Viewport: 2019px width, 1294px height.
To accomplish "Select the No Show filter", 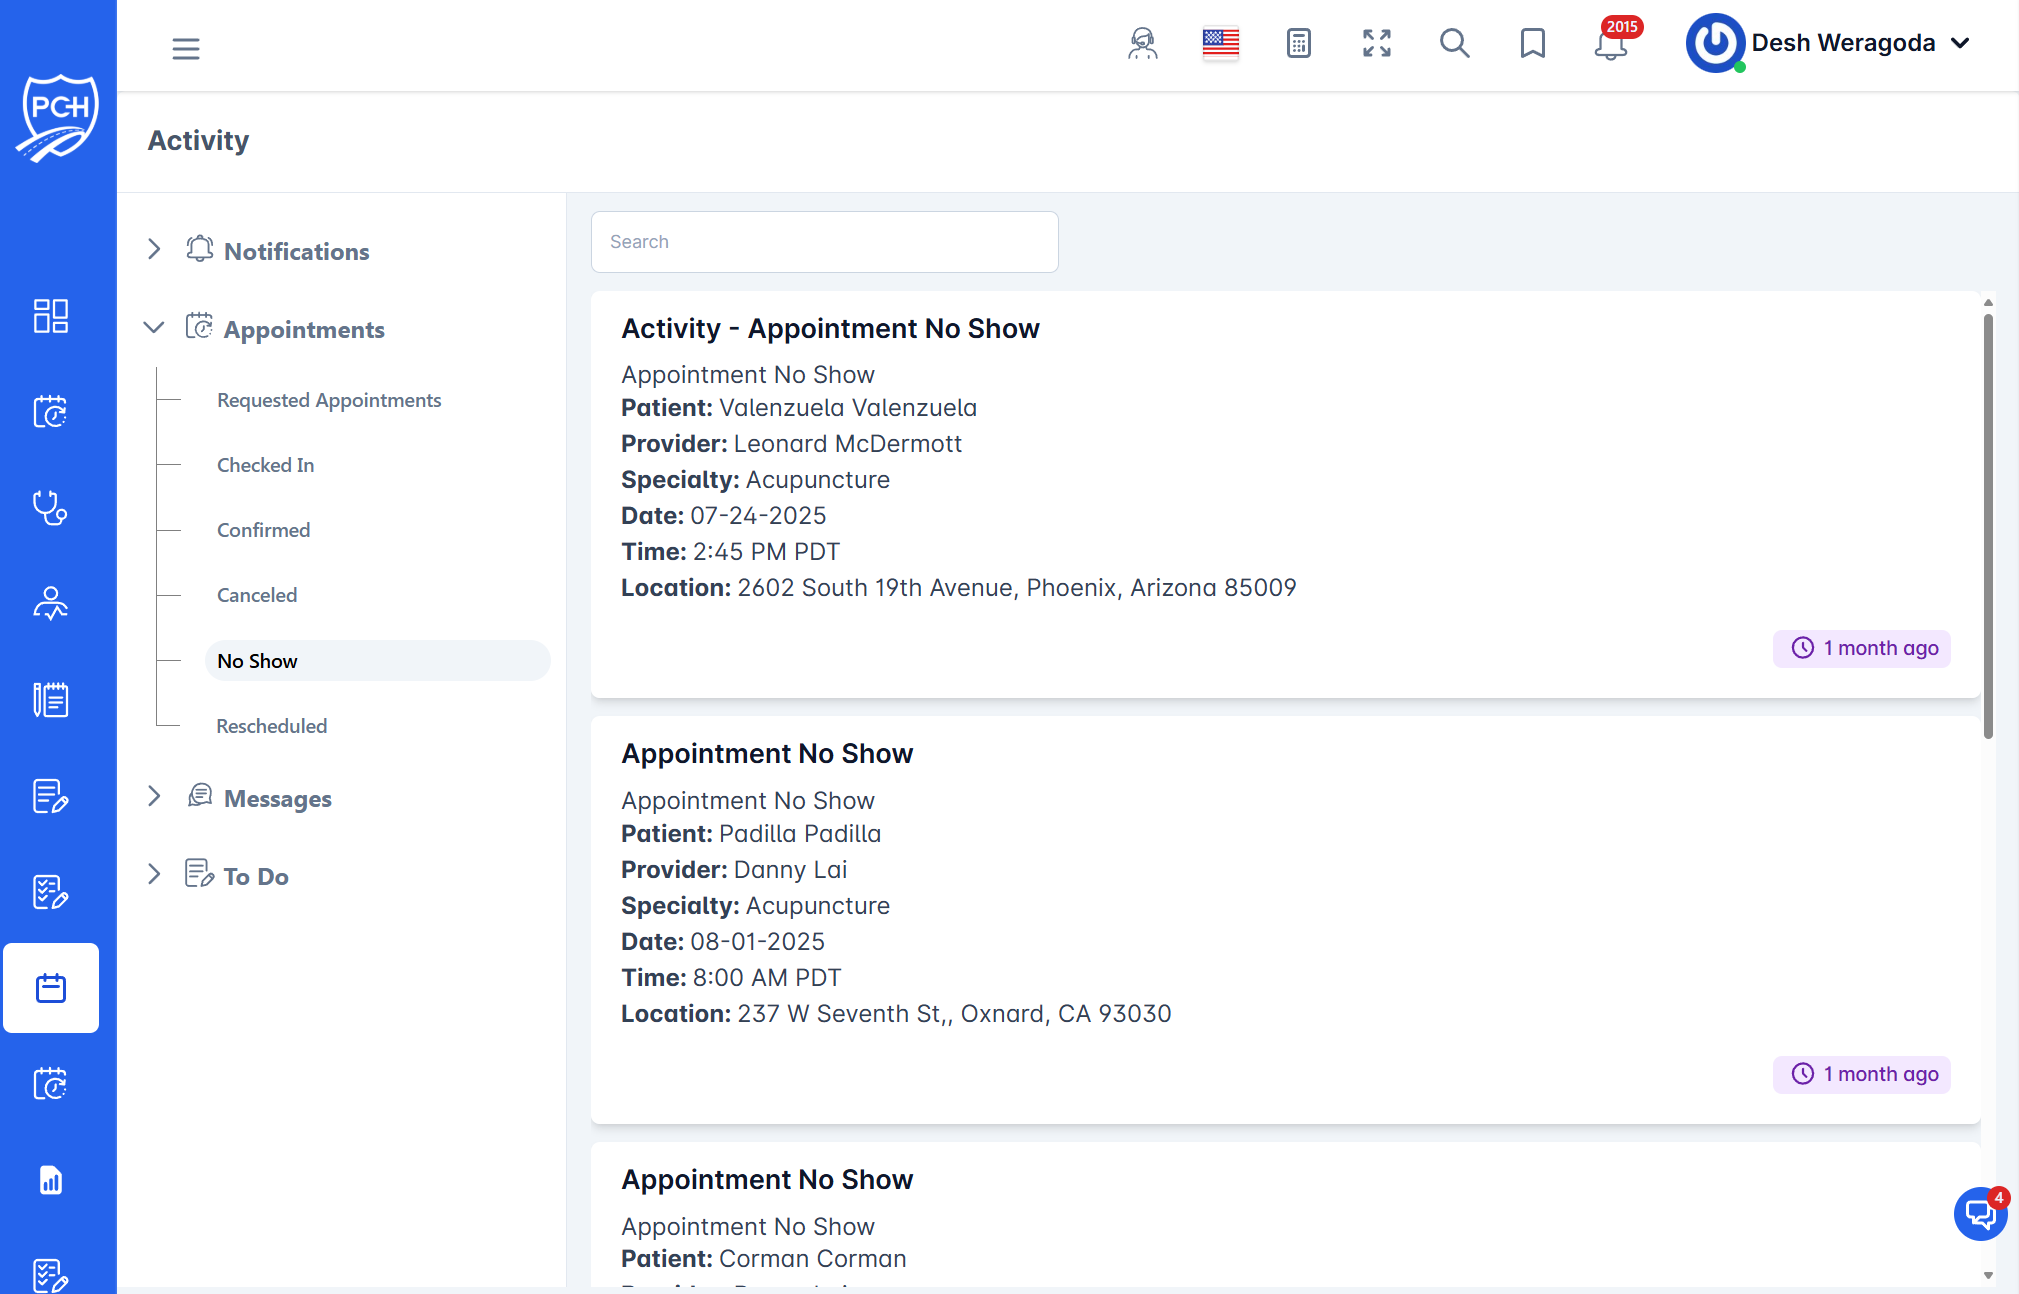I will [257, 660].
